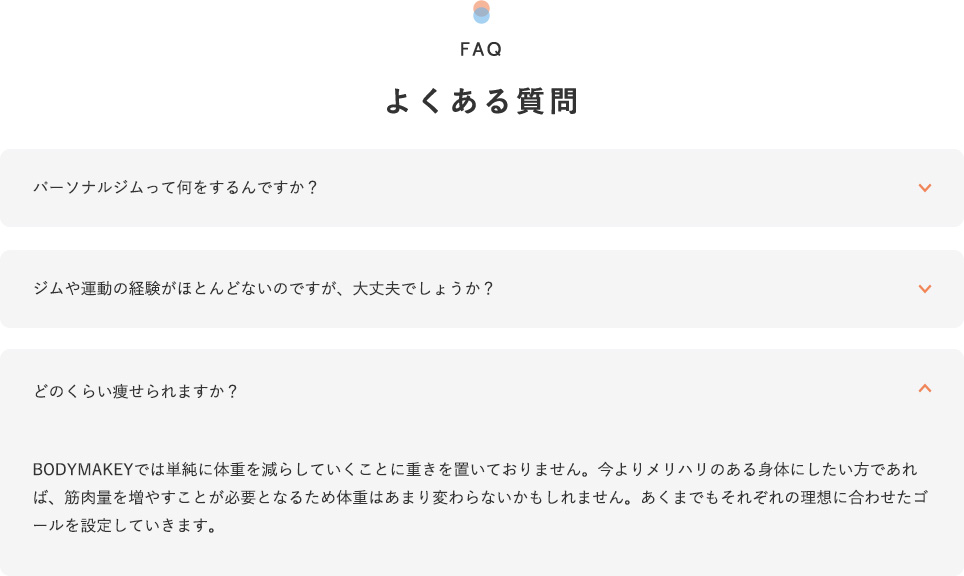Click the down chevron on the 運動の経験 question

pyautogui.click(x=925, y=289)
